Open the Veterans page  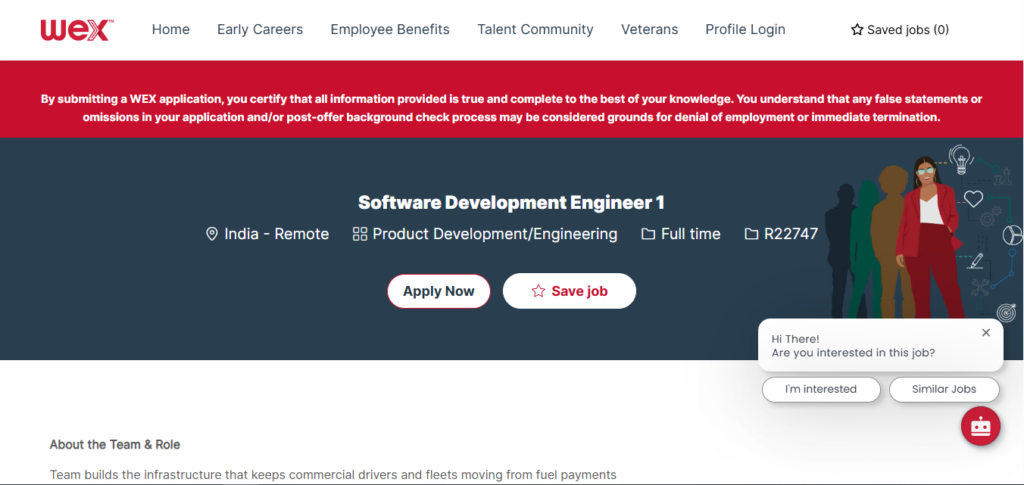click(649, 29)
